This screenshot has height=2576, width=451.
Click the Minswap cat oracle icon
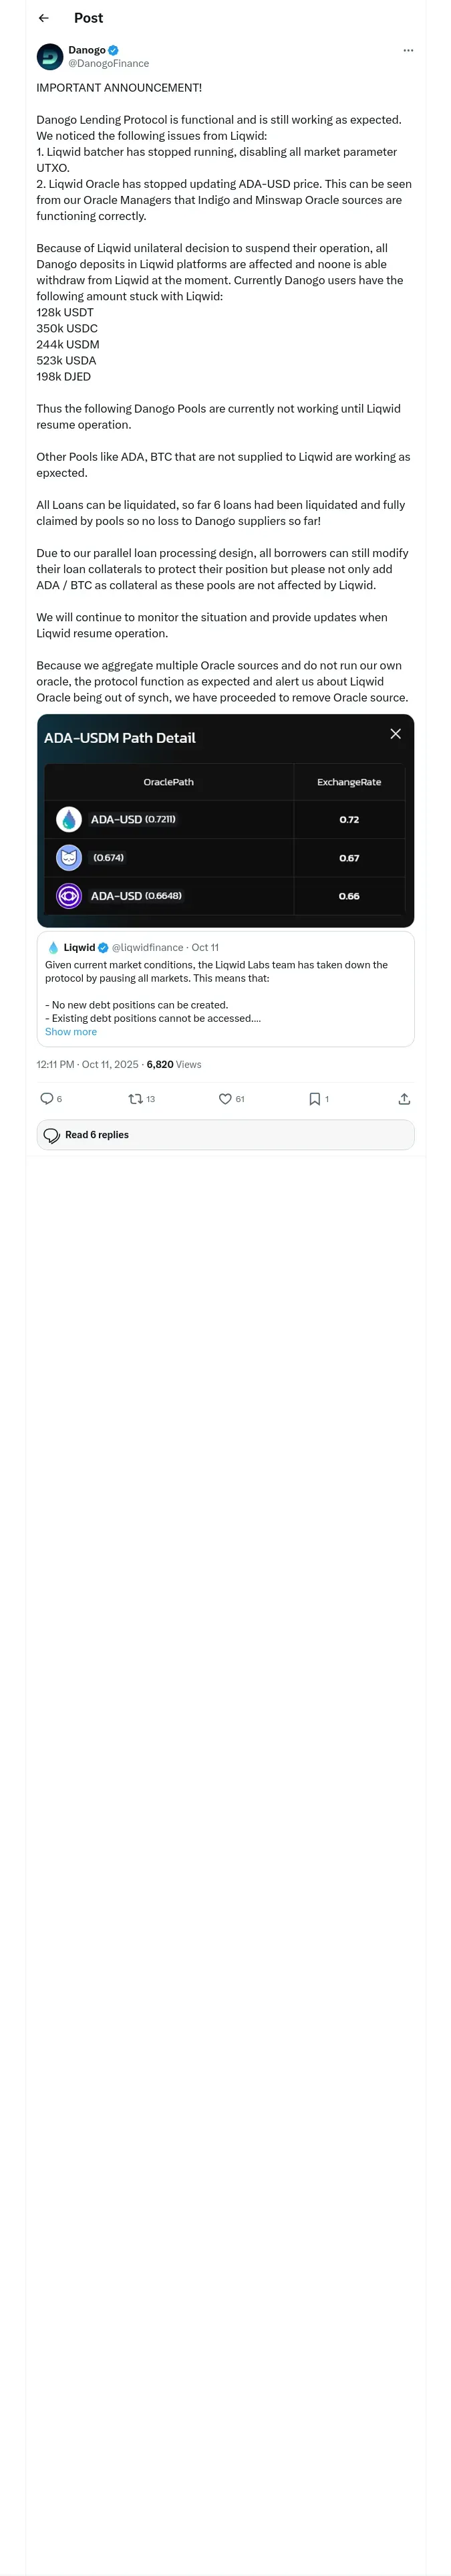click(x=69, y=858)
